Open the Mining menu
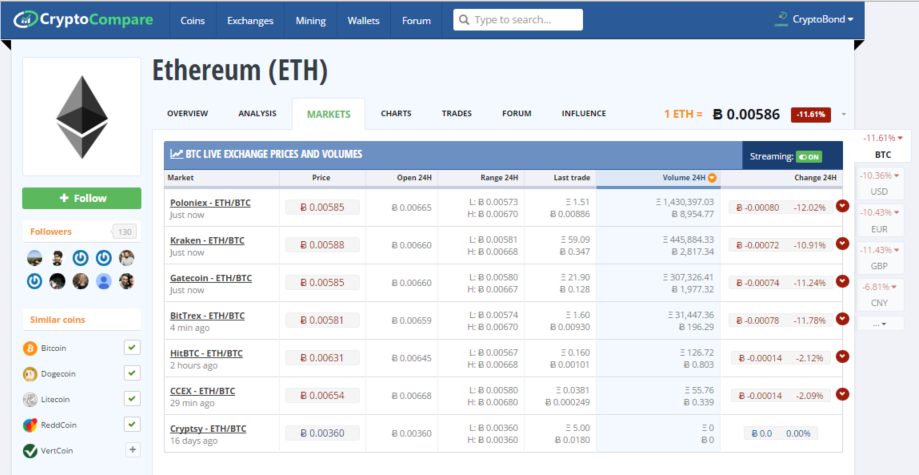 click(x=311, y=21)
